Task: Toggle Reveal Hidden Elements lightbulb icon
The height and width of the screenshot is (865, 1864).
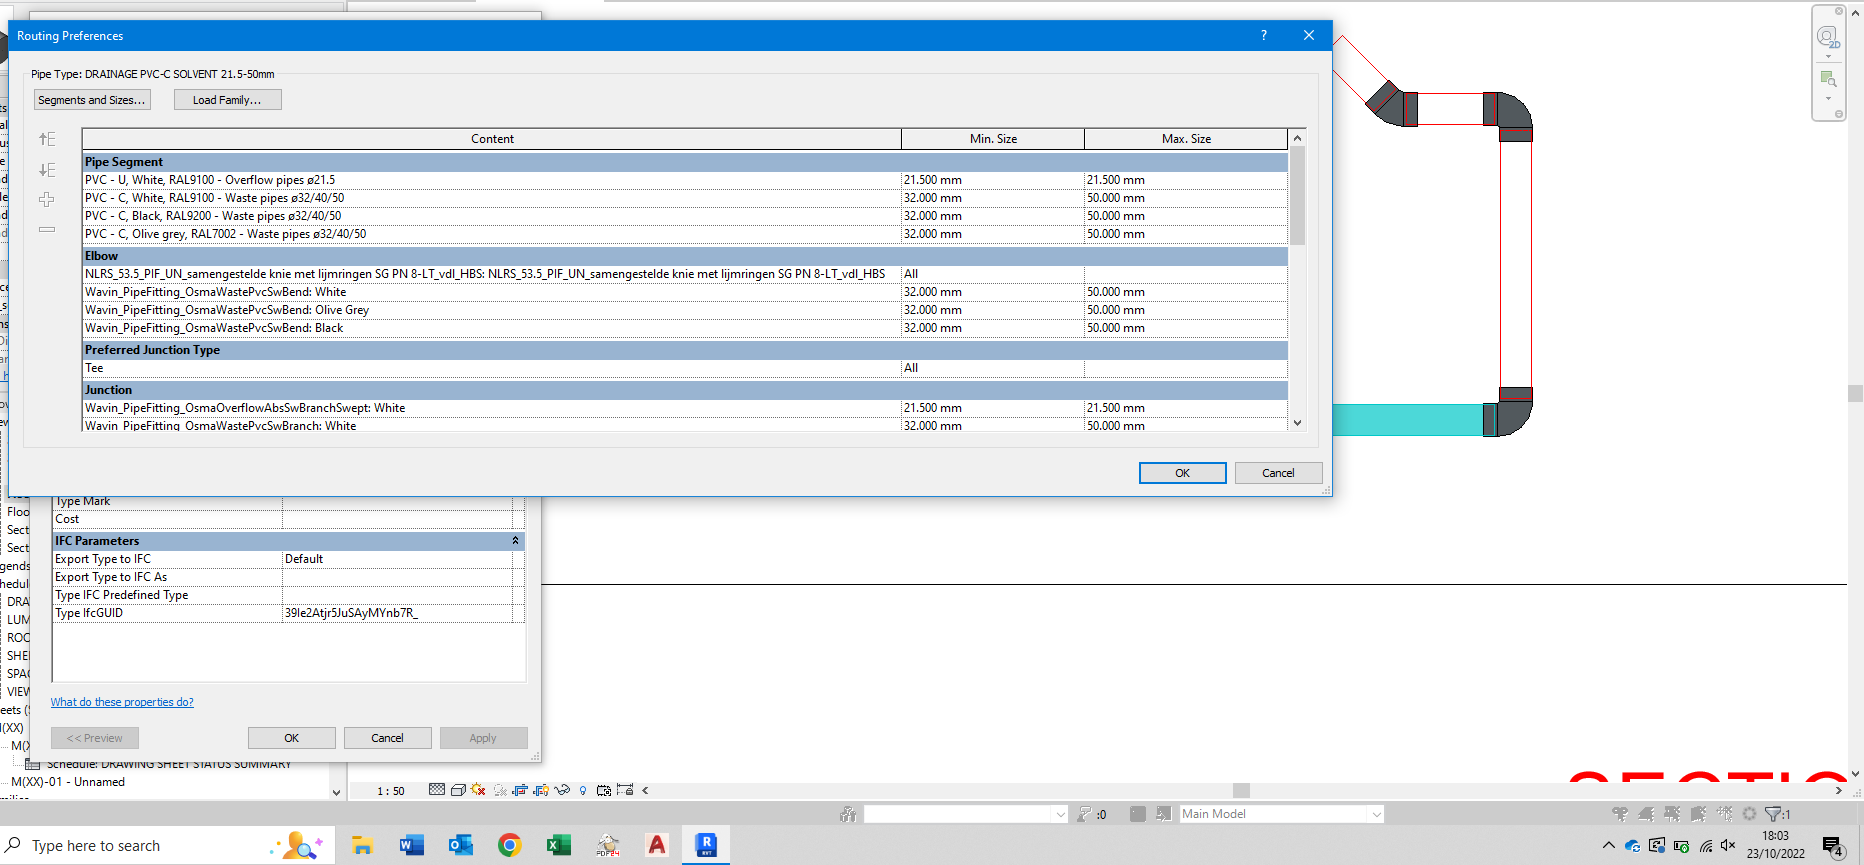Action: click(x=583, y=790)
